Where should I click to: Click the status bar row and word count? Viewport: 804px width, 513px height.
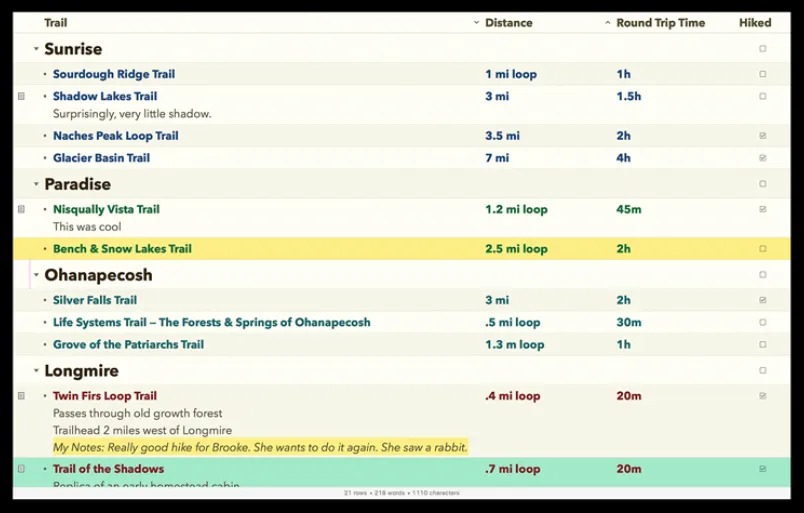tap(401, 493)
